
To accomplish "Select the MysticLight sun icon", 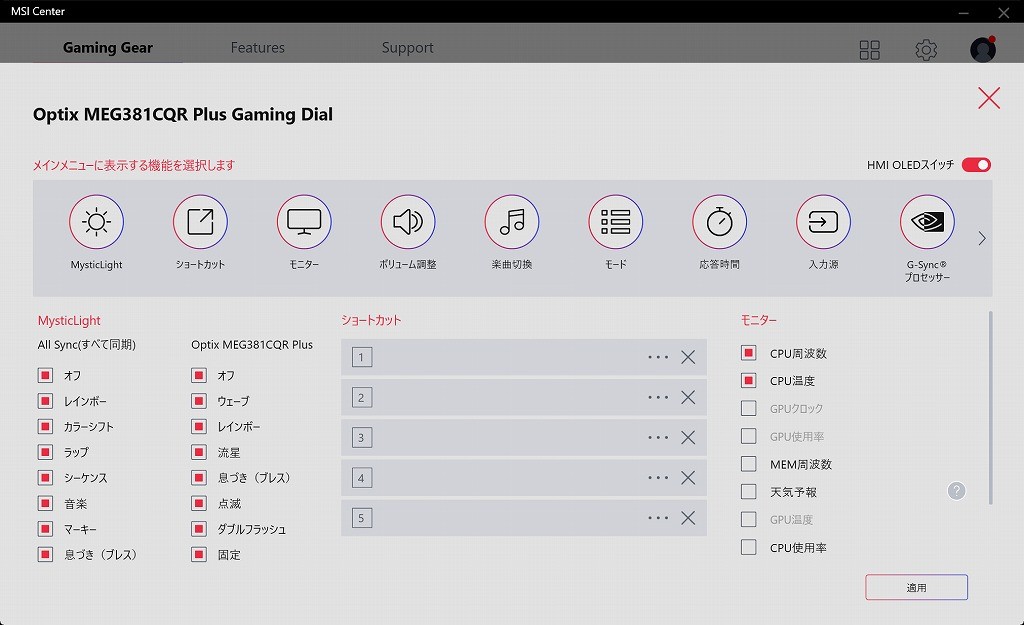I will coord(97,222).
